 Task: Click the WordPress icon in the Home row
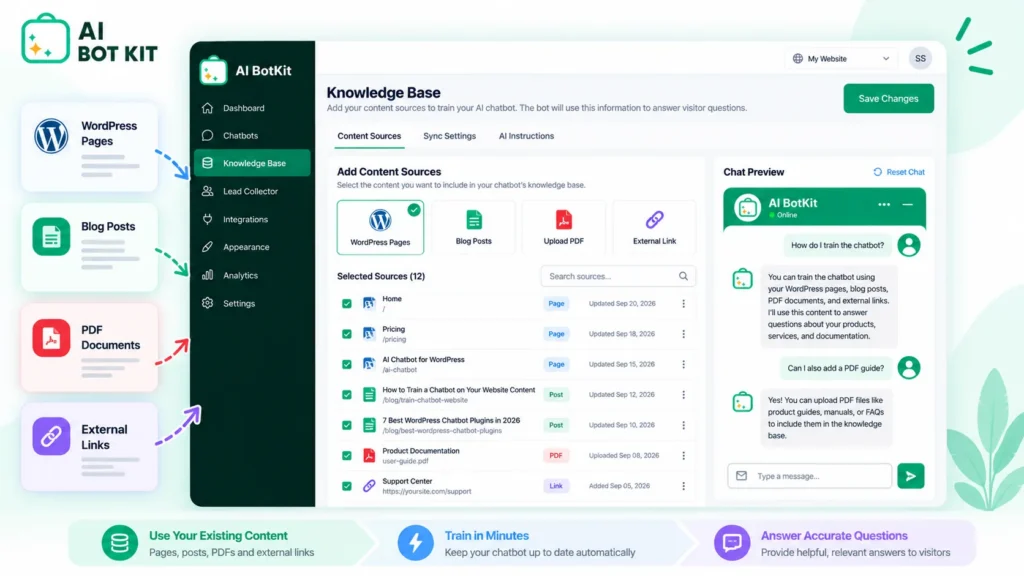[x=369, y=303]
